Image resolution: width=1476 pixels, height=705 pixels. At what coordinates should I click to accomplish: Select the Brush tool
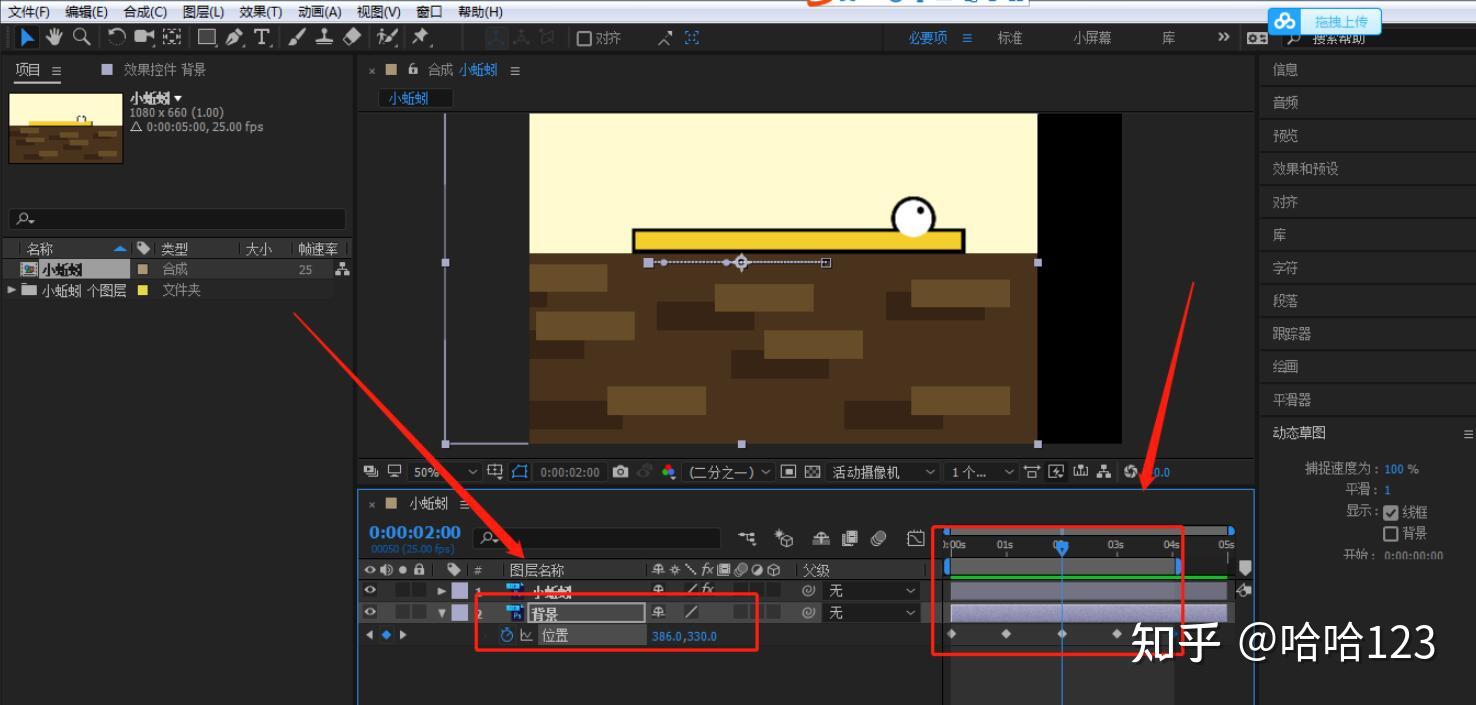click(297, 37)
